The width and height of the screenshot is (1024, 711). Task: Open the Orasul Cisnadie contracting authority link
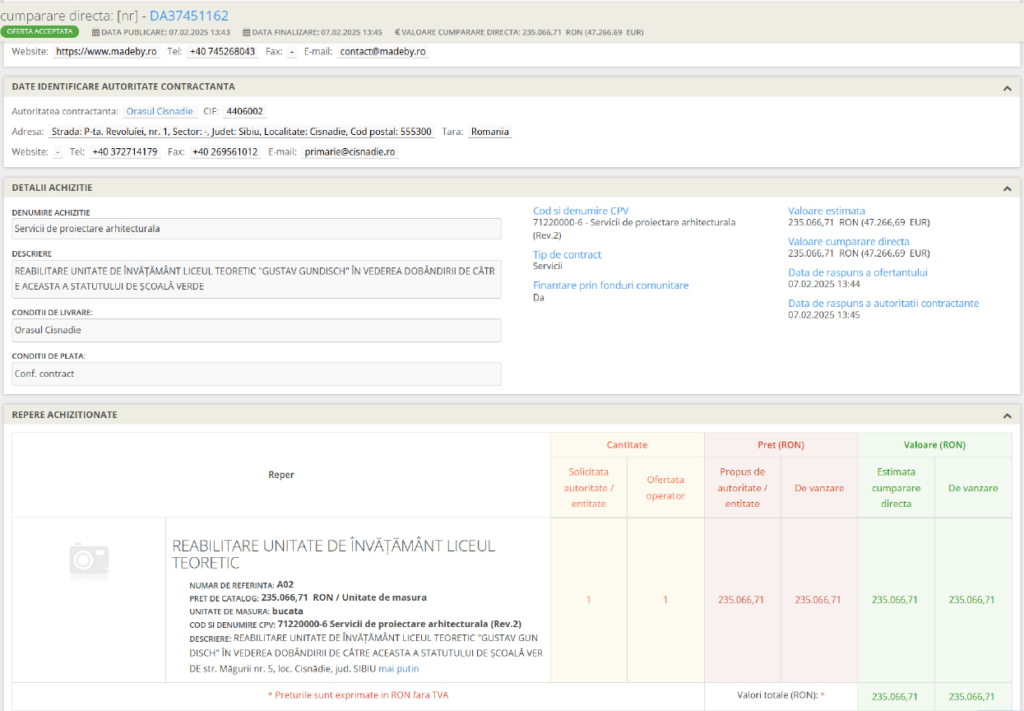coord(160,111)
